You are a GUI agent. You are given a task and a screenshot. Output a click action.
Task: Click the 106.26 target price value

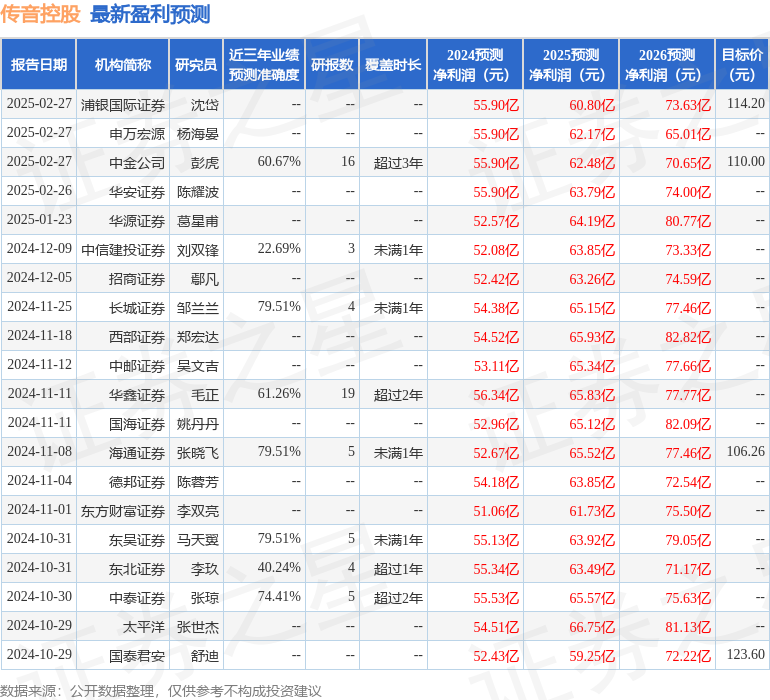pyautogui.click(x=746, y=451)
